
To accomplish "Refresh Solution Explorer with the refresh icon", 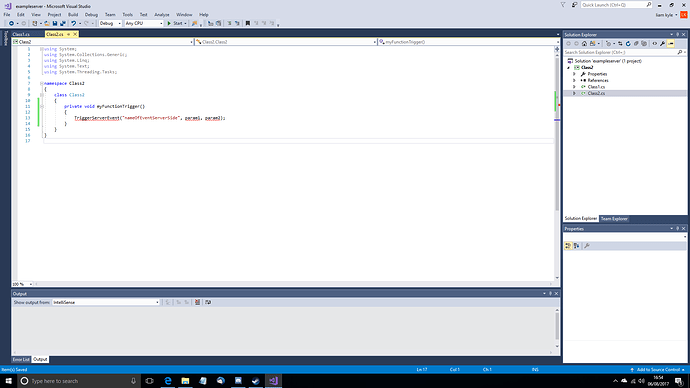I will tap(628, 44).
